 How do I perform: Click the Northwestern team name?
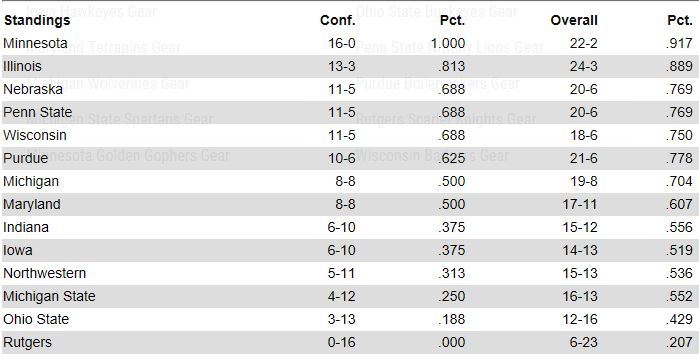(45, 273)
